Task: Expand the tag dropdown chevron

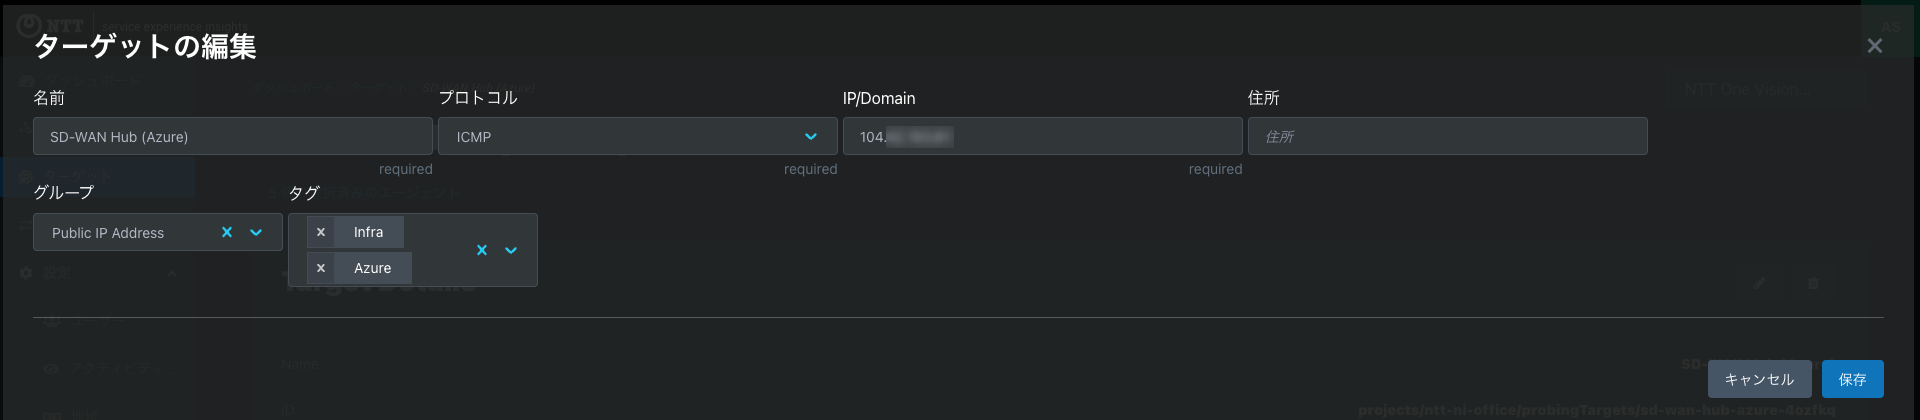Action: (x=511, y=250)
